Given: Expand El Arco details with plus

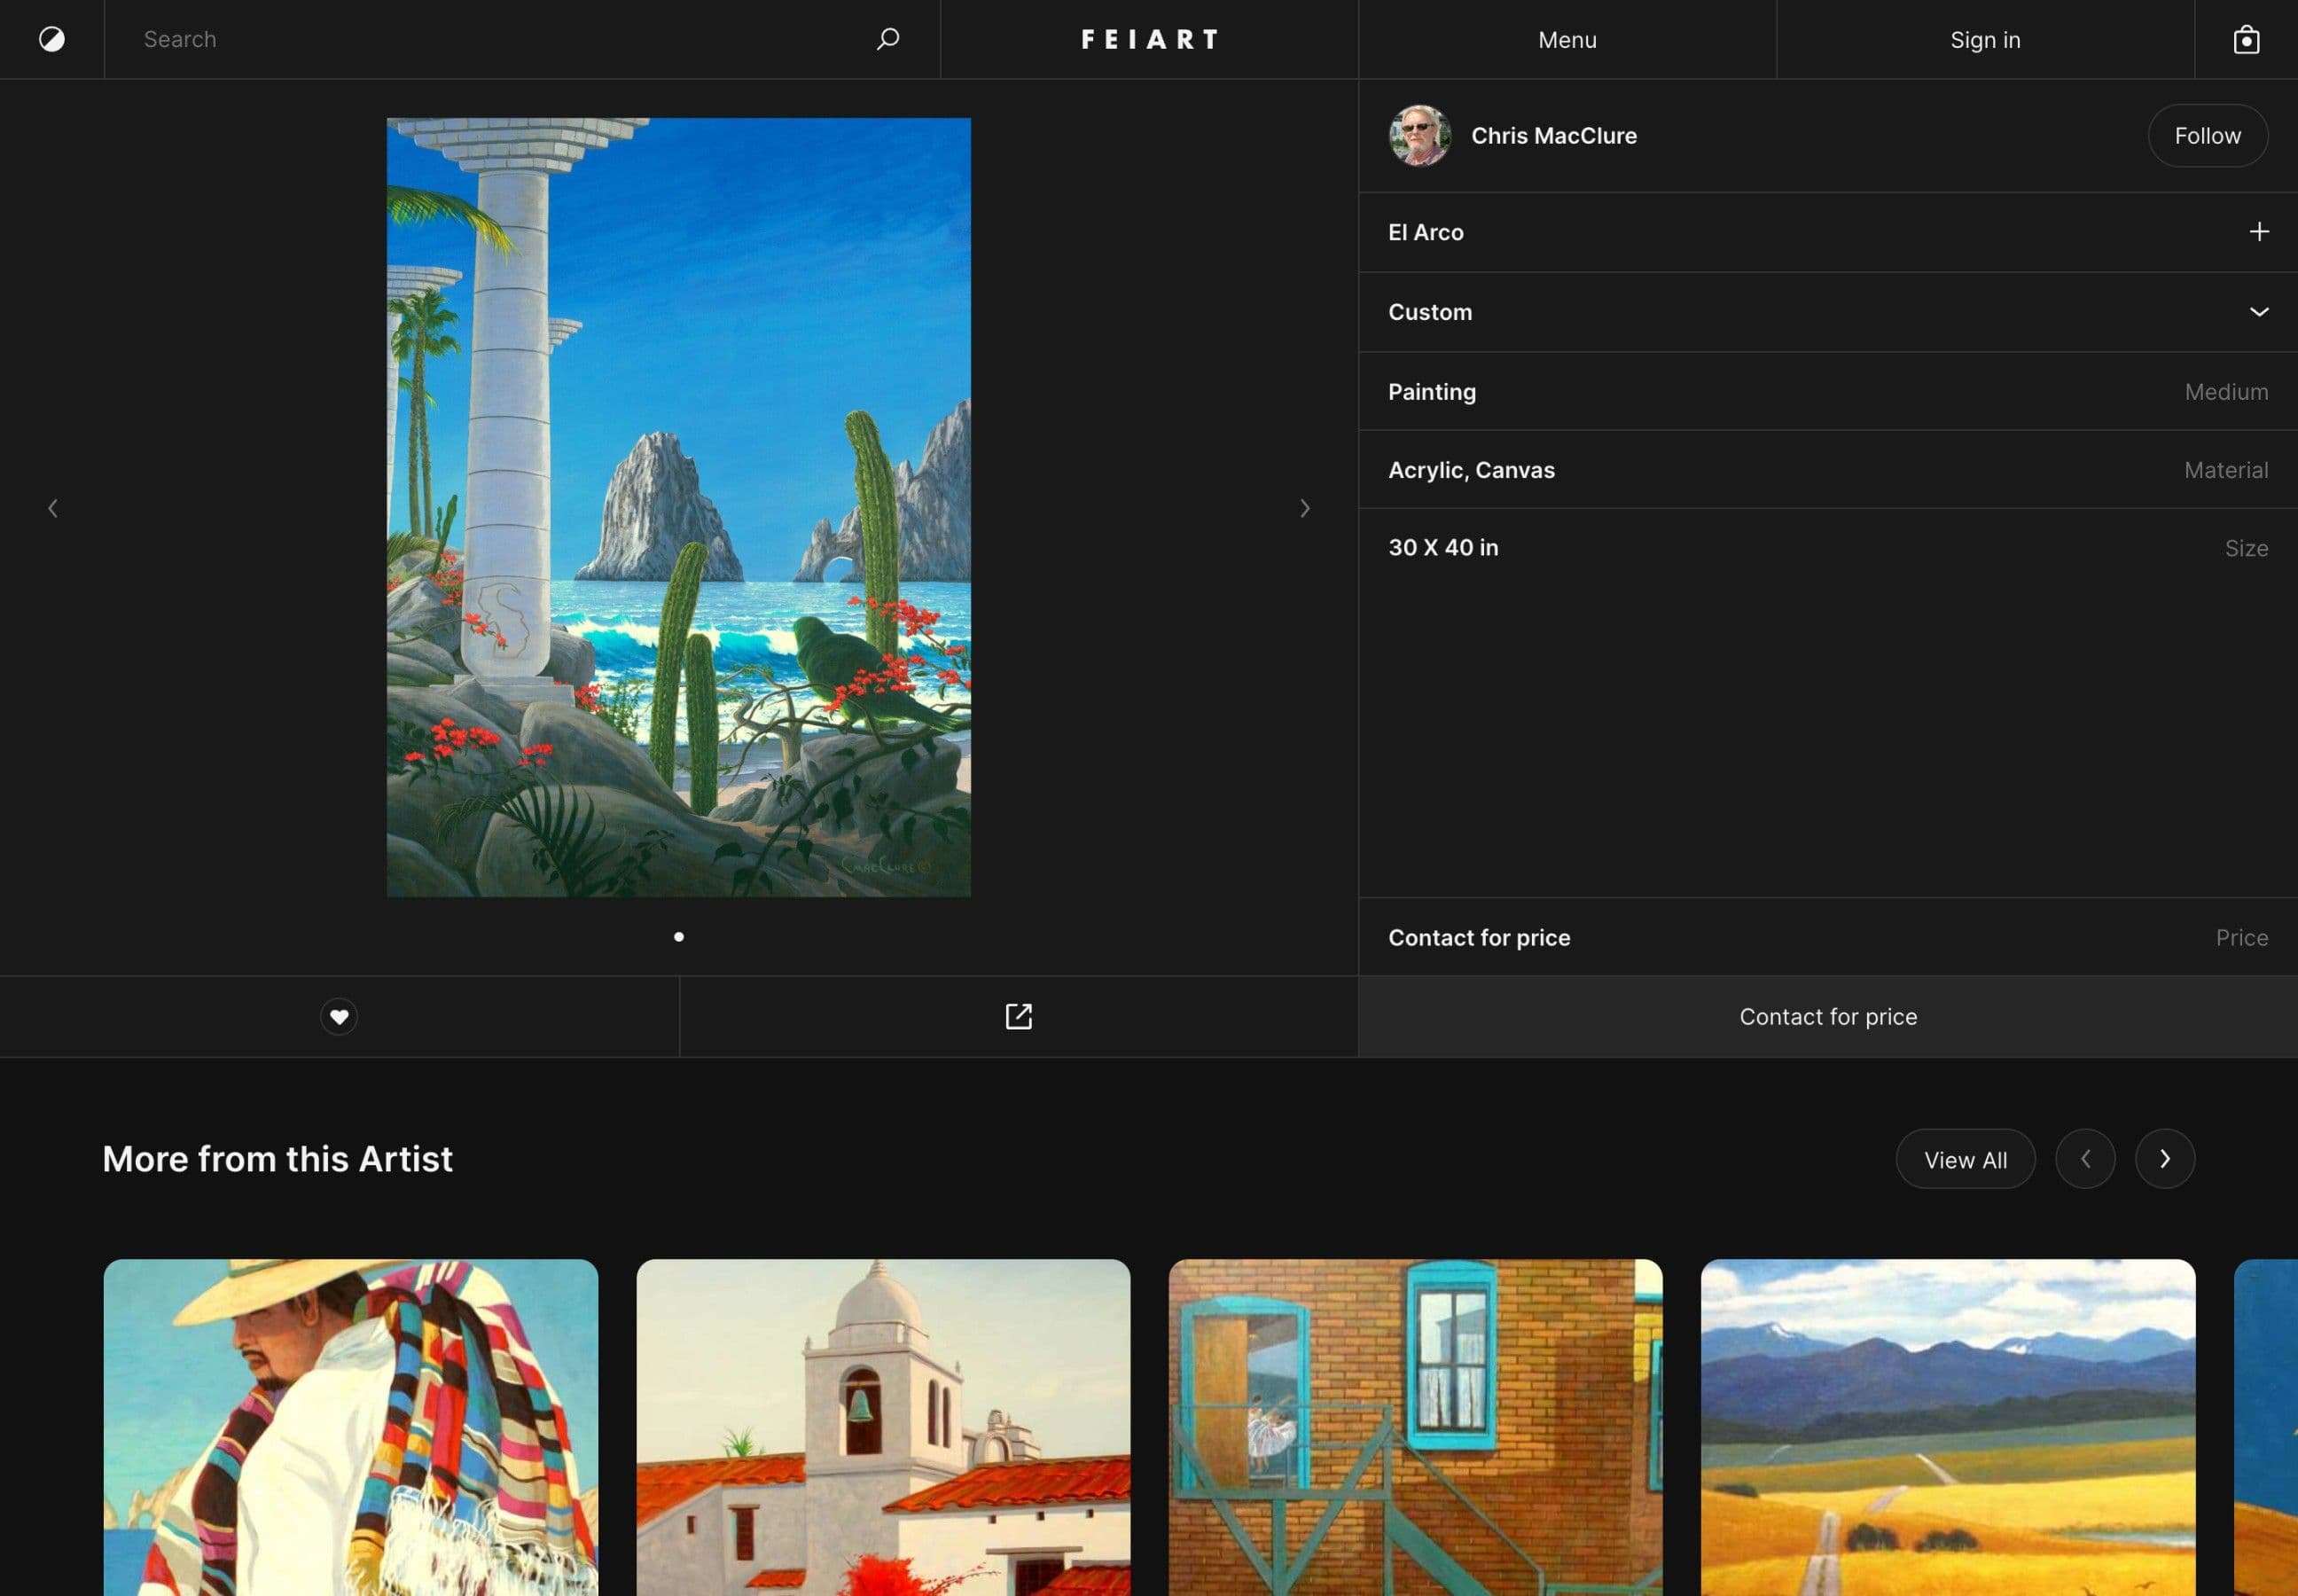Looking at the screenshot, I should point(2258,232).
